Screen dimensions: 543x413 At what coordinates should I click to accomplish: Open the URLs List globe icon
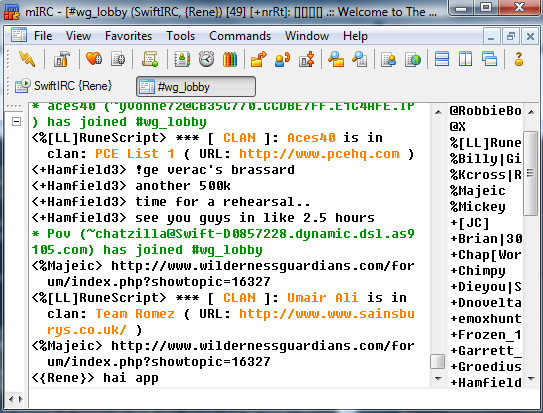(413, 59)
